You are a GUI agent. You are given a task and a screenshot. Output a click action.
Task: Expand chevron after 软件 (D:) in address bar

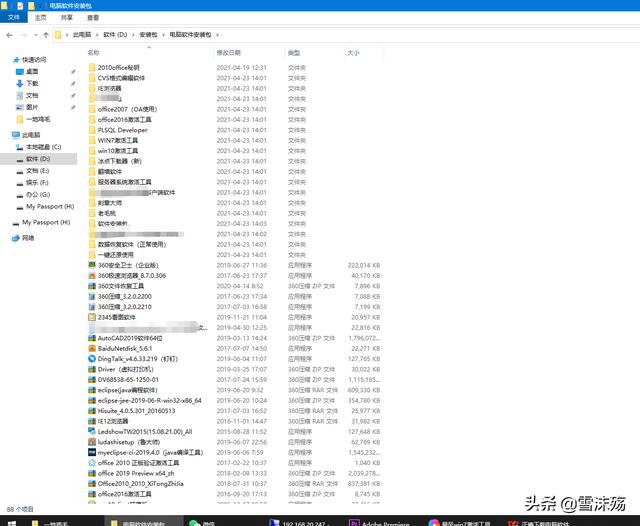click(x=133, y=35)
